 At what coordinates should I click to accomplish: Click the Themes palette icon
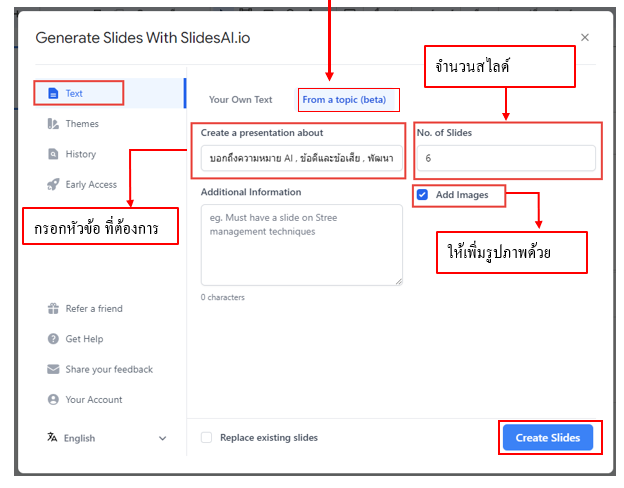pyautogui.click(x=53, y=124)
